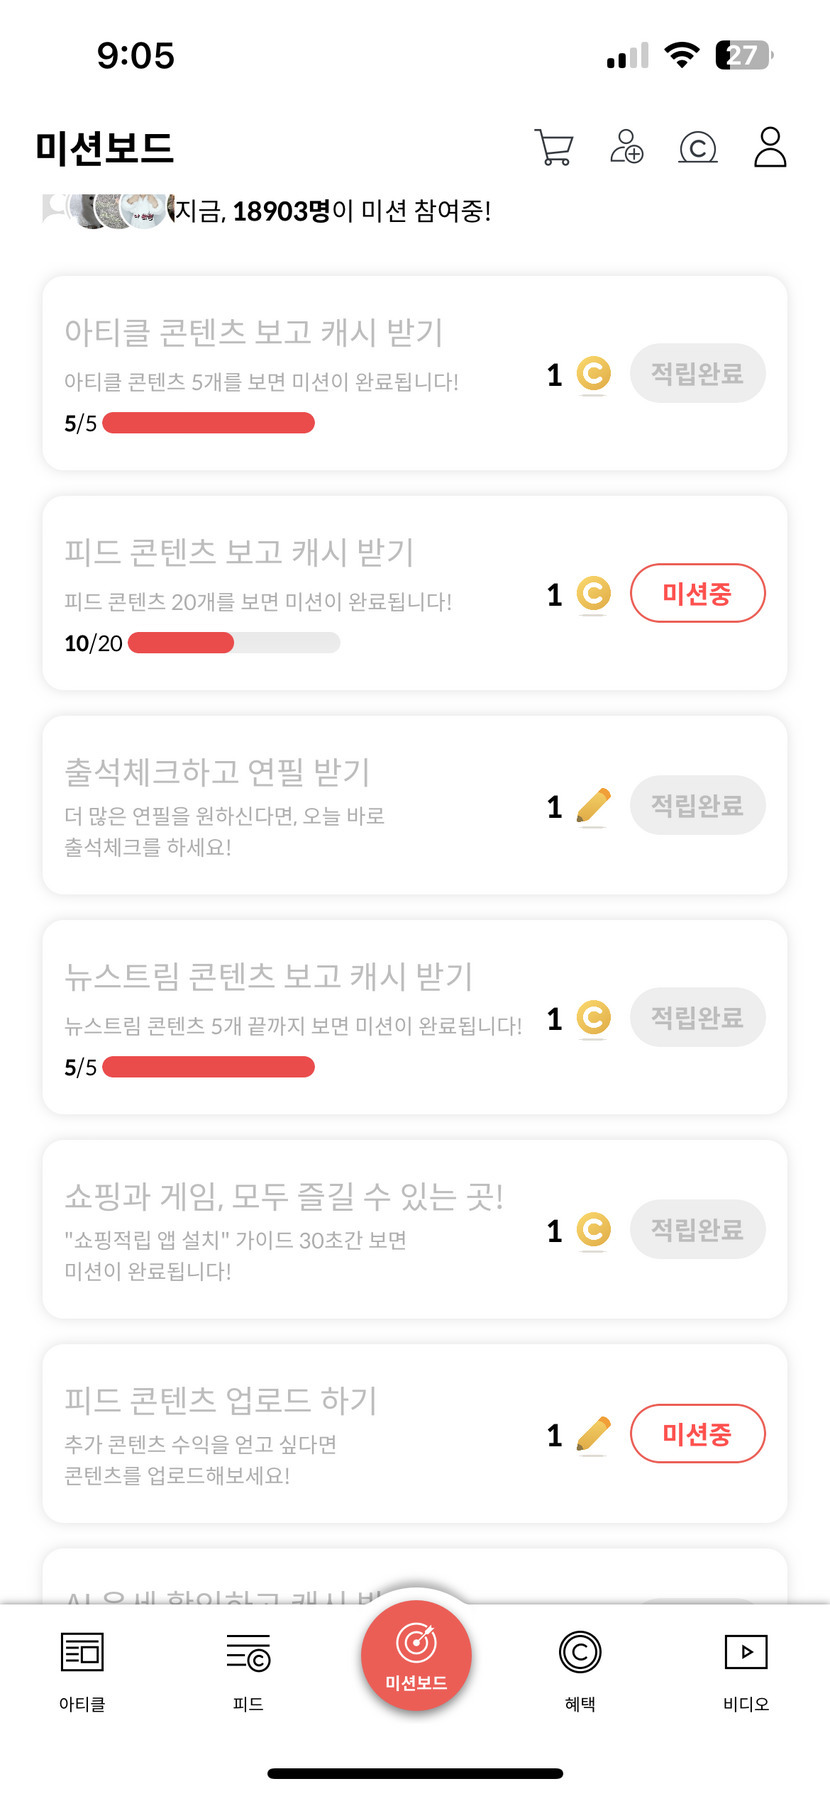Tap 적립완료 button on attendance check mission
This screenshot has width=830, height=1796.
click(697, 806)
